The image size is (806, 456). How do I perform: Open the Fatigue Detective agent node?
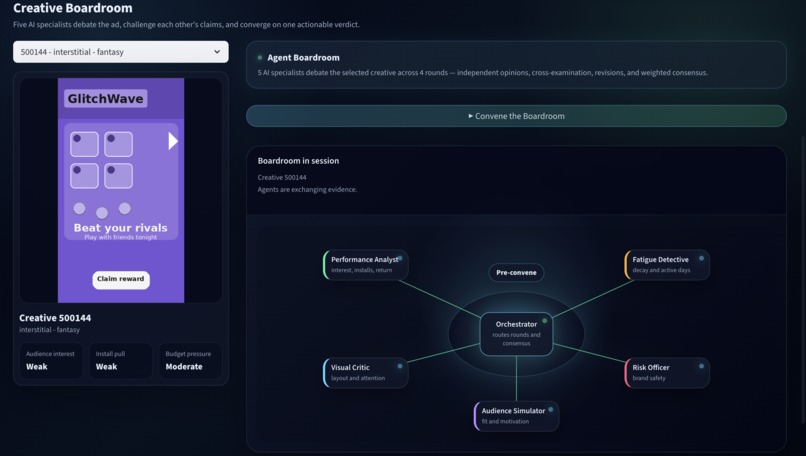667,265
